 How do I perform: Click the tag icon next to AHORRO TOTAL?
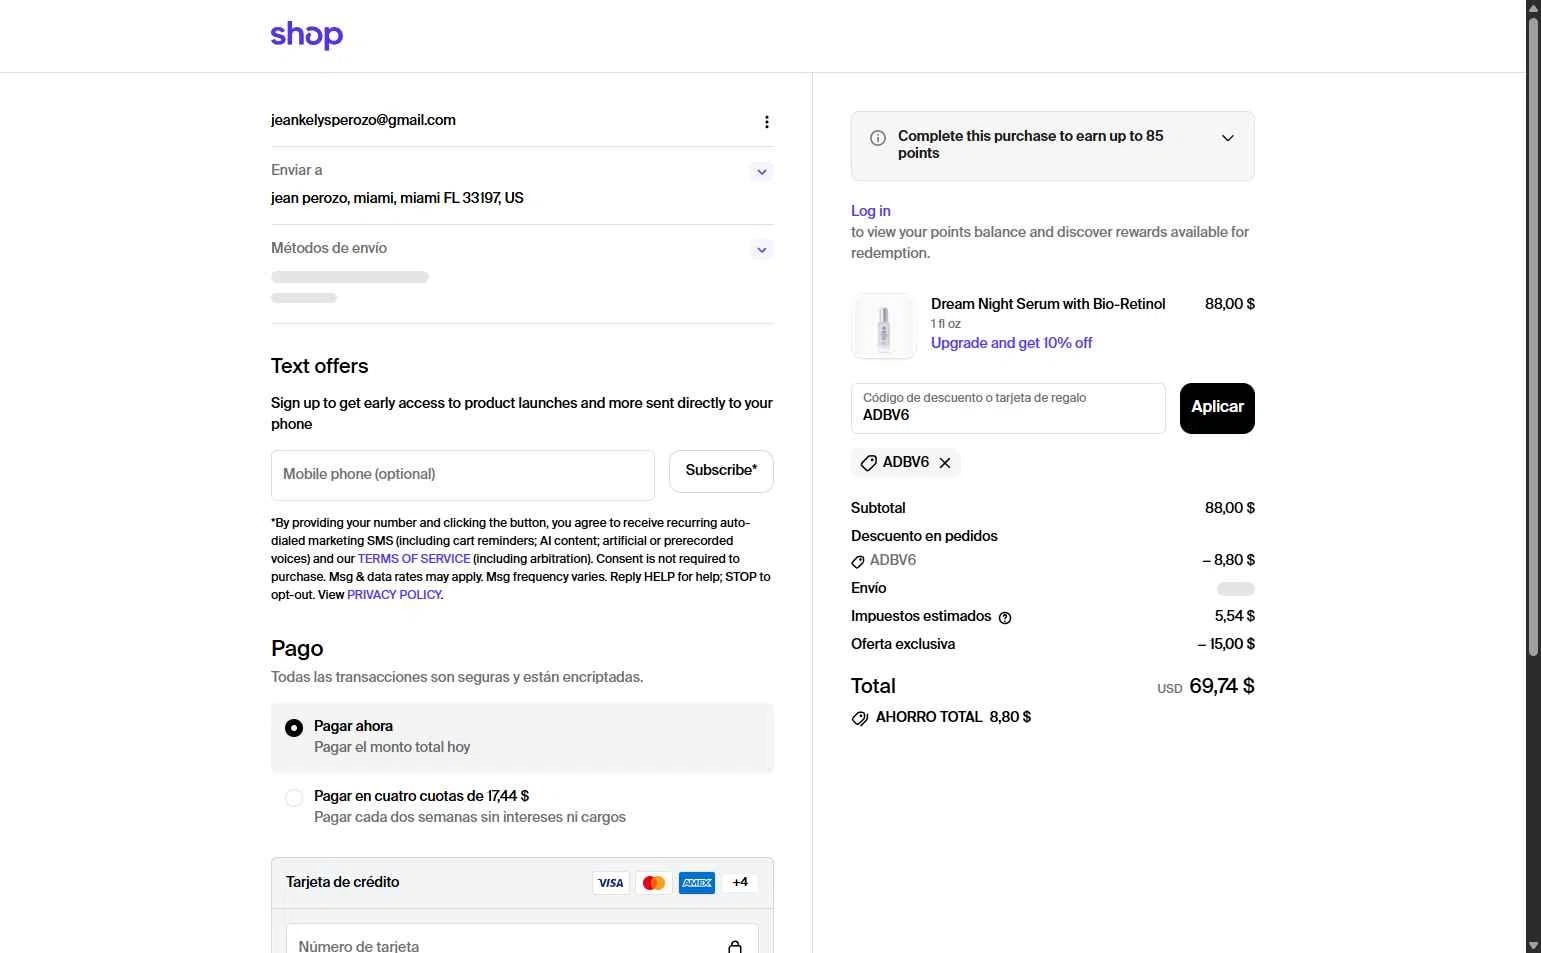pos(860,718)
